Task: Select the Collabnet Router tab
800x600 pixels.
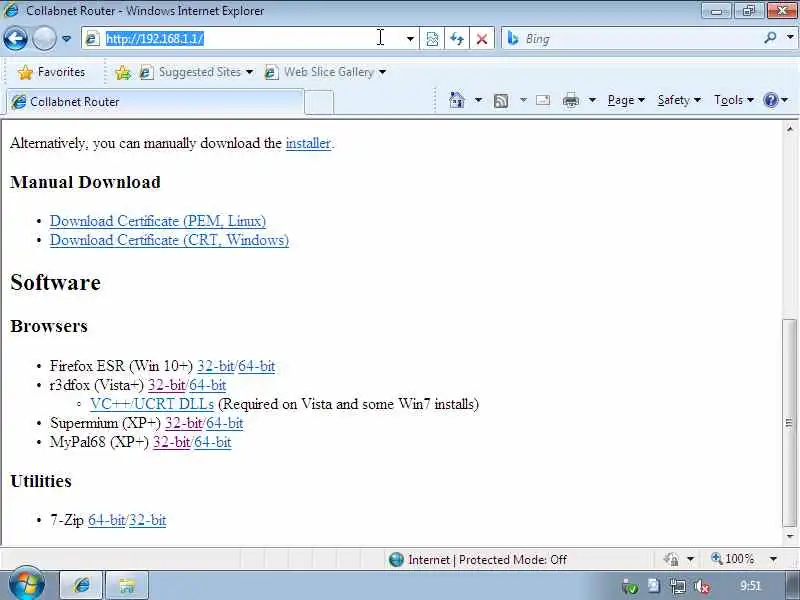Action: (155, 102)
